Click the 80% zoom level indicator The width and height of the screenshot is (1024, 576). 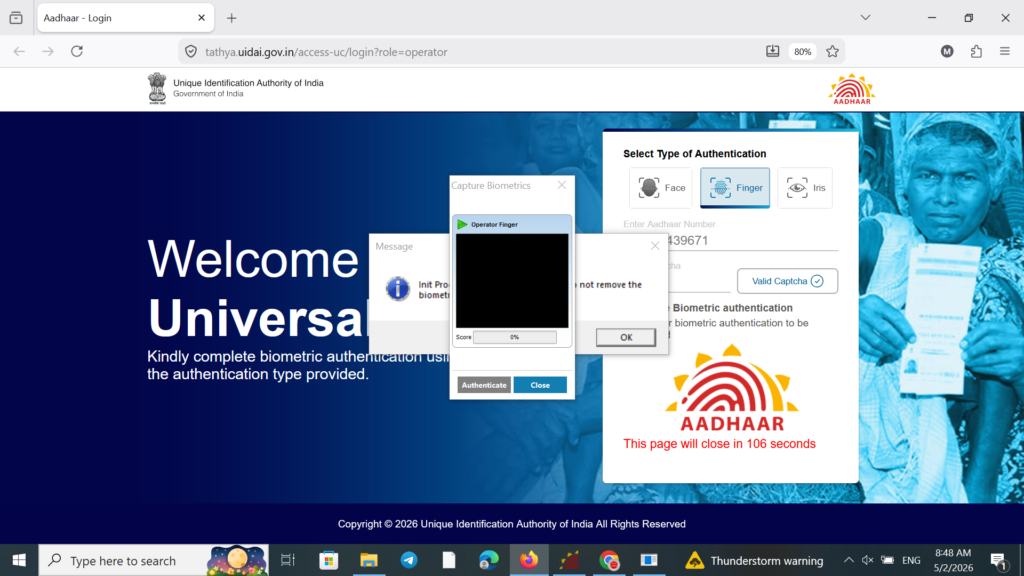[803, 52]
